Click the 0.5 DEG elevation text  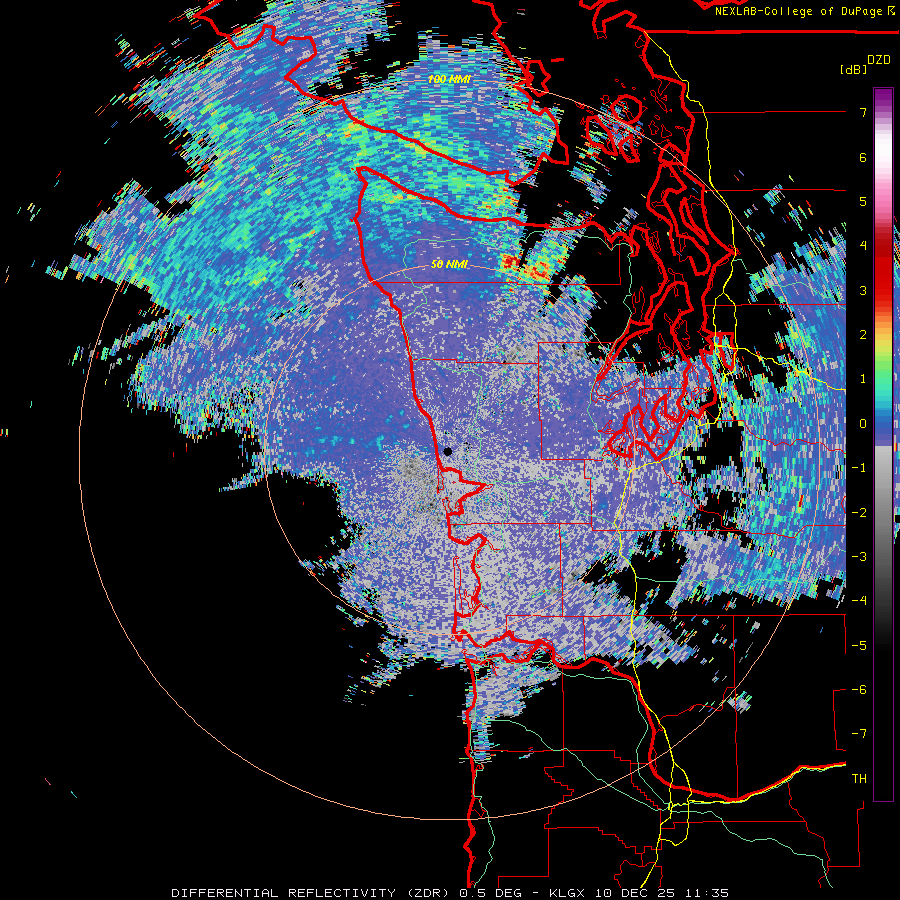click(x=491, y=893)
